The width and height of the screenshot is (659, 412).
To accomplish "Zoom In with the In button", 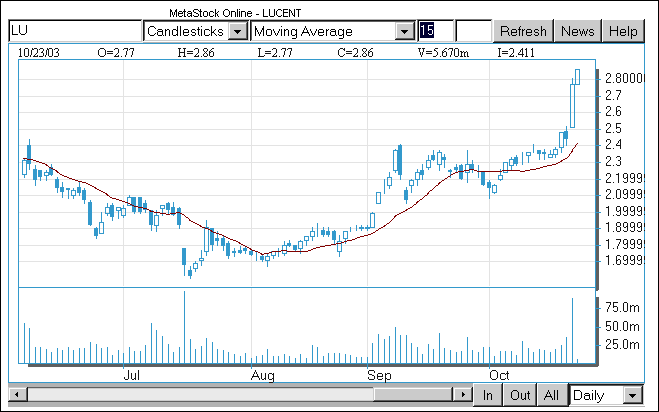I will coord(488,395).
